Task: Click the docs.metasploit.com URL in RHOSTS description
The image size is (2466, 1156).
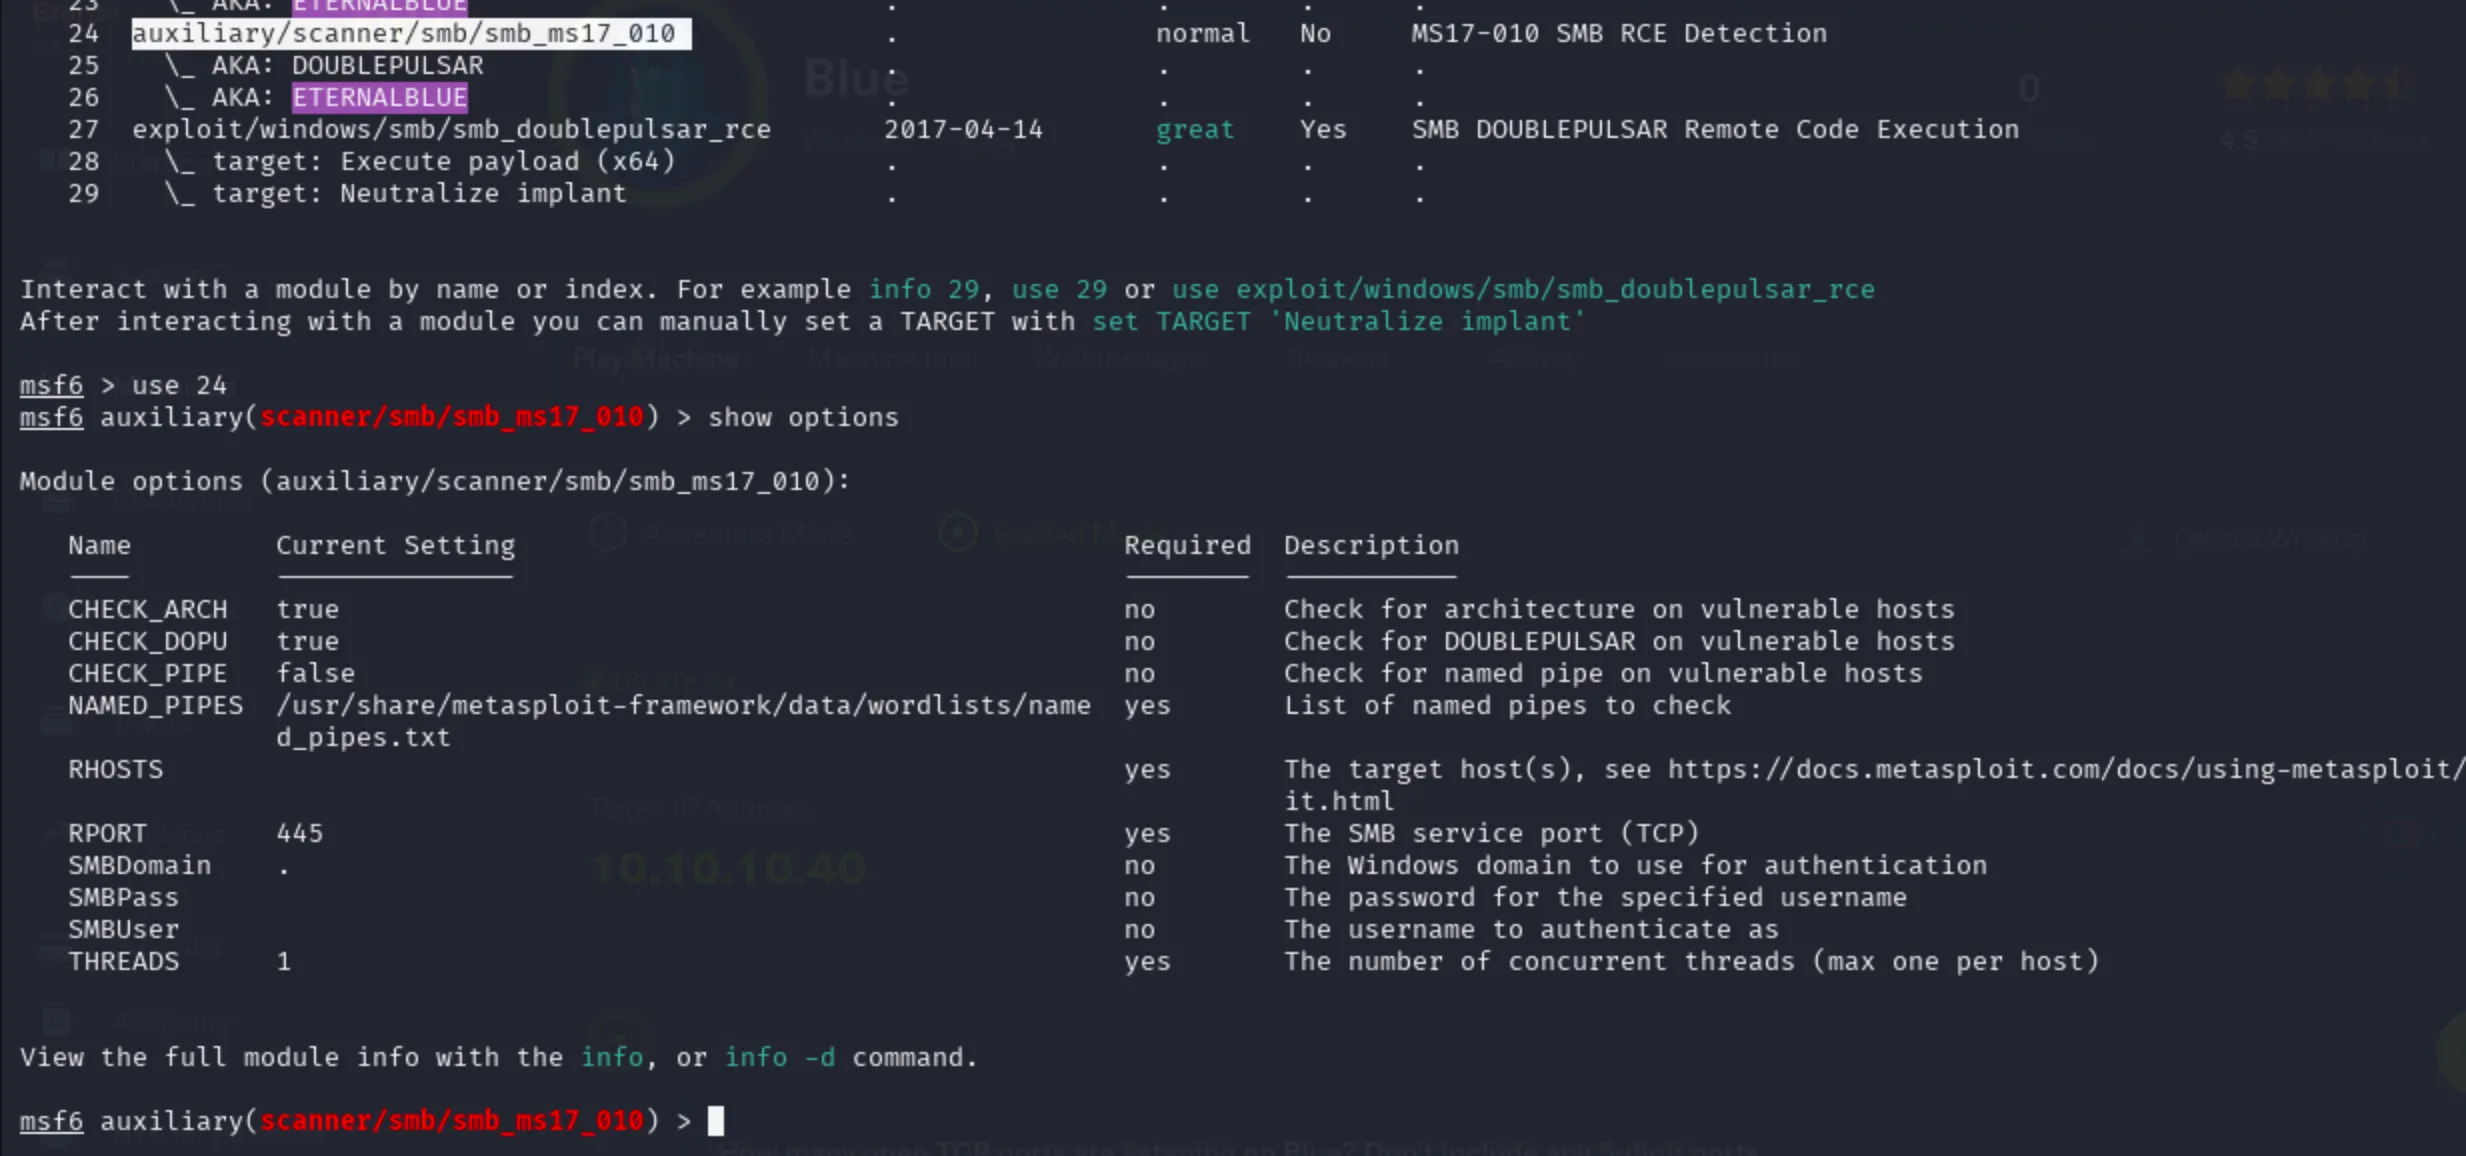Action: click(x=2066, y=770)
